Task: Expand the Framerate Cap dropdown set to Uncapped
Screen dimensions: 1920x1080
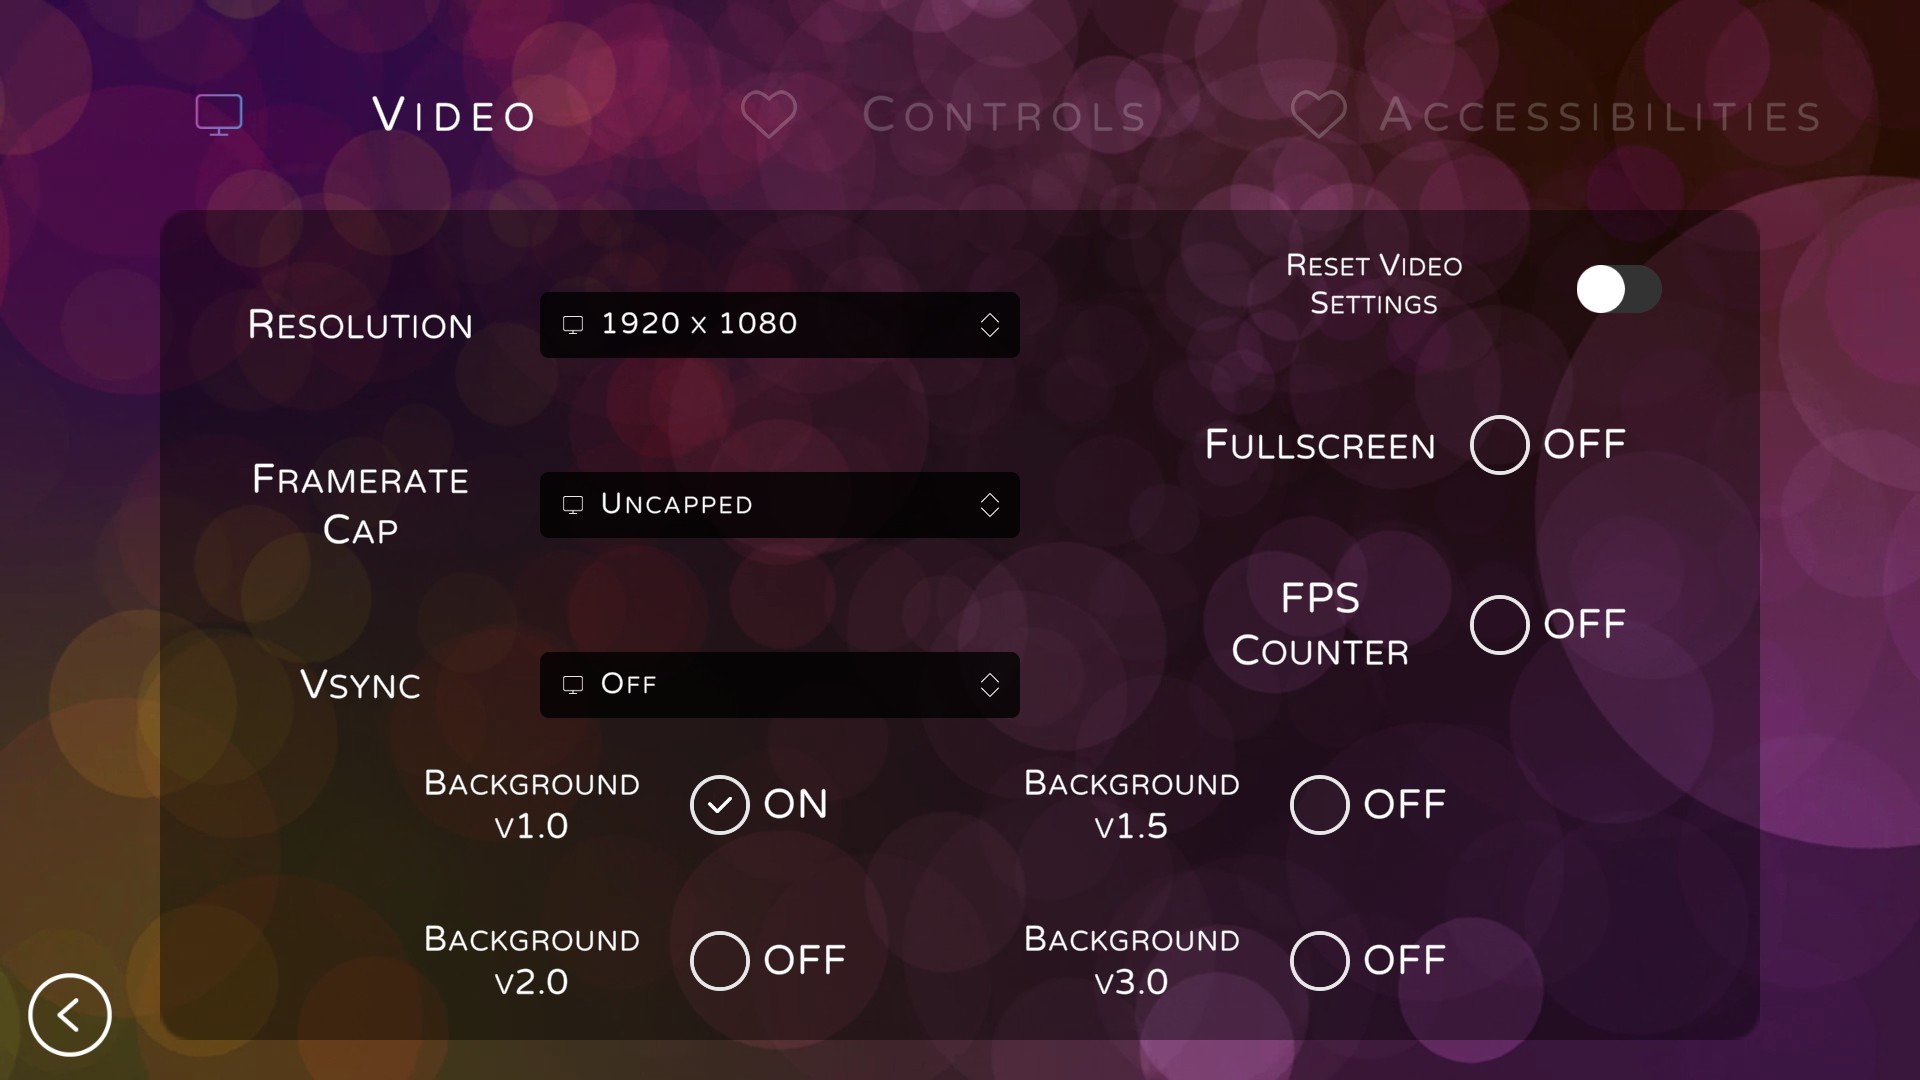Action: point(779,505)
